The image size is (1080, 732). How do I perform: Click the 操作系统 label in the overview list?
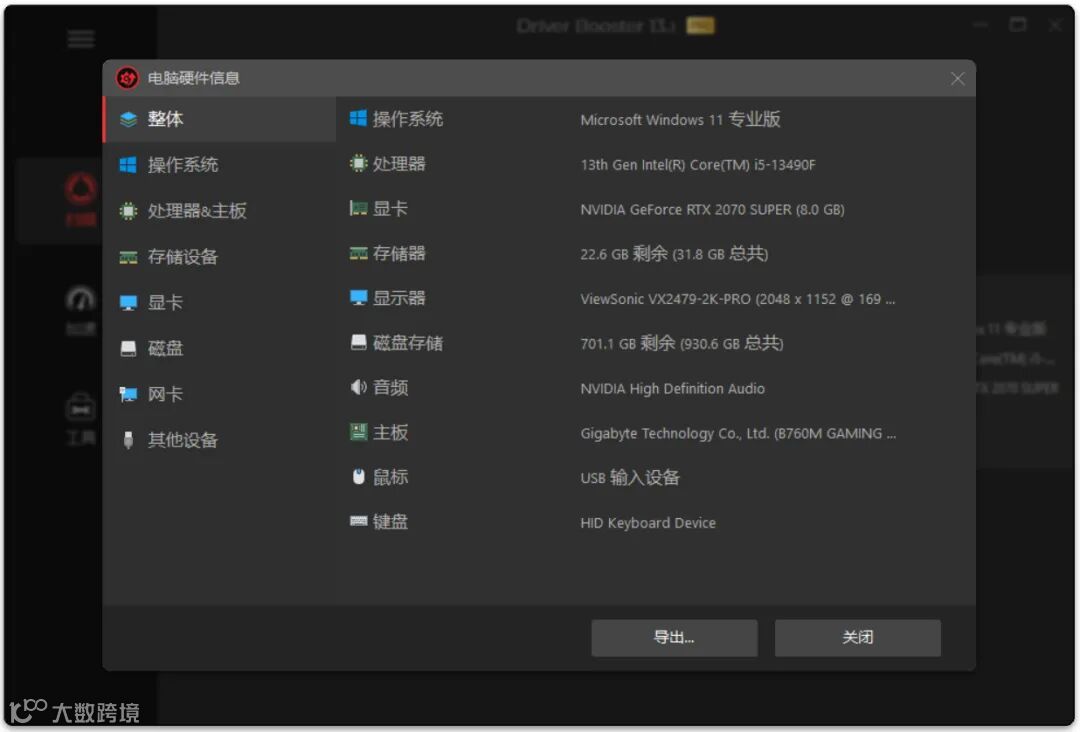click(x=408, y=119)
